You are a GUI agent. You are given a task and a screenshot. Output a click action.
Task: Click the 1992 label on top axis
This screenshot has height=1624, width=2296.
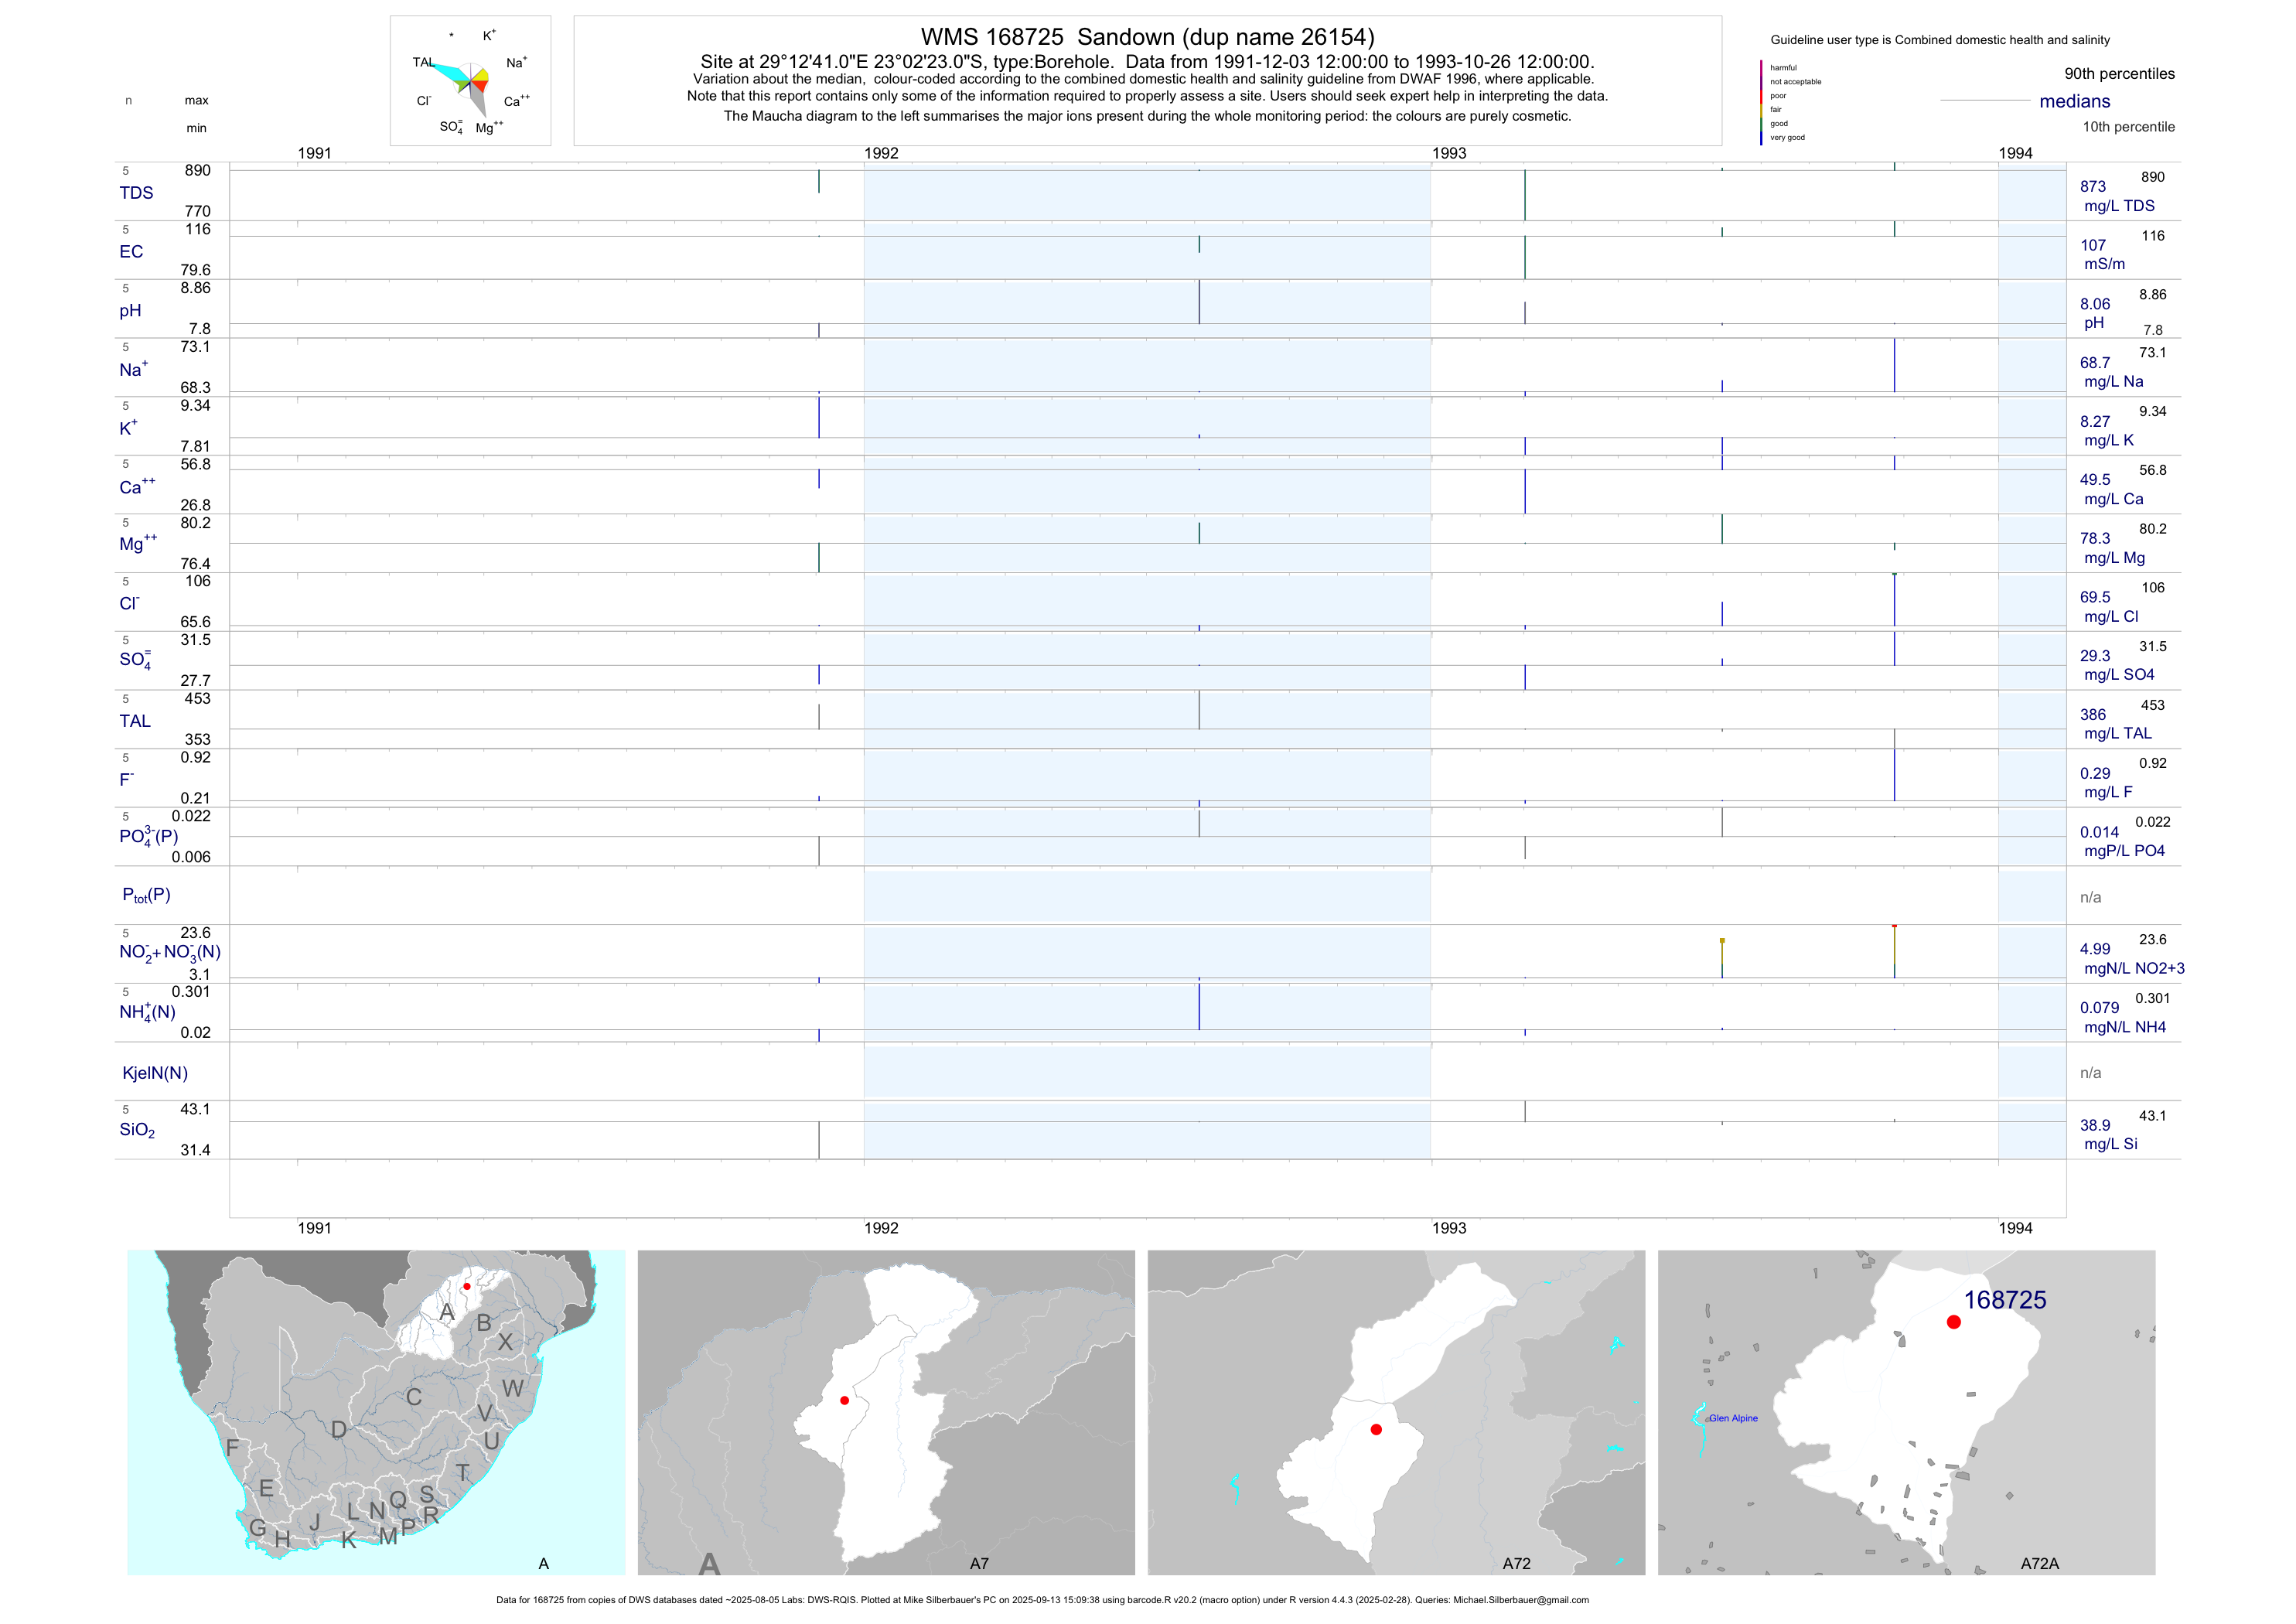click(881, 153)
